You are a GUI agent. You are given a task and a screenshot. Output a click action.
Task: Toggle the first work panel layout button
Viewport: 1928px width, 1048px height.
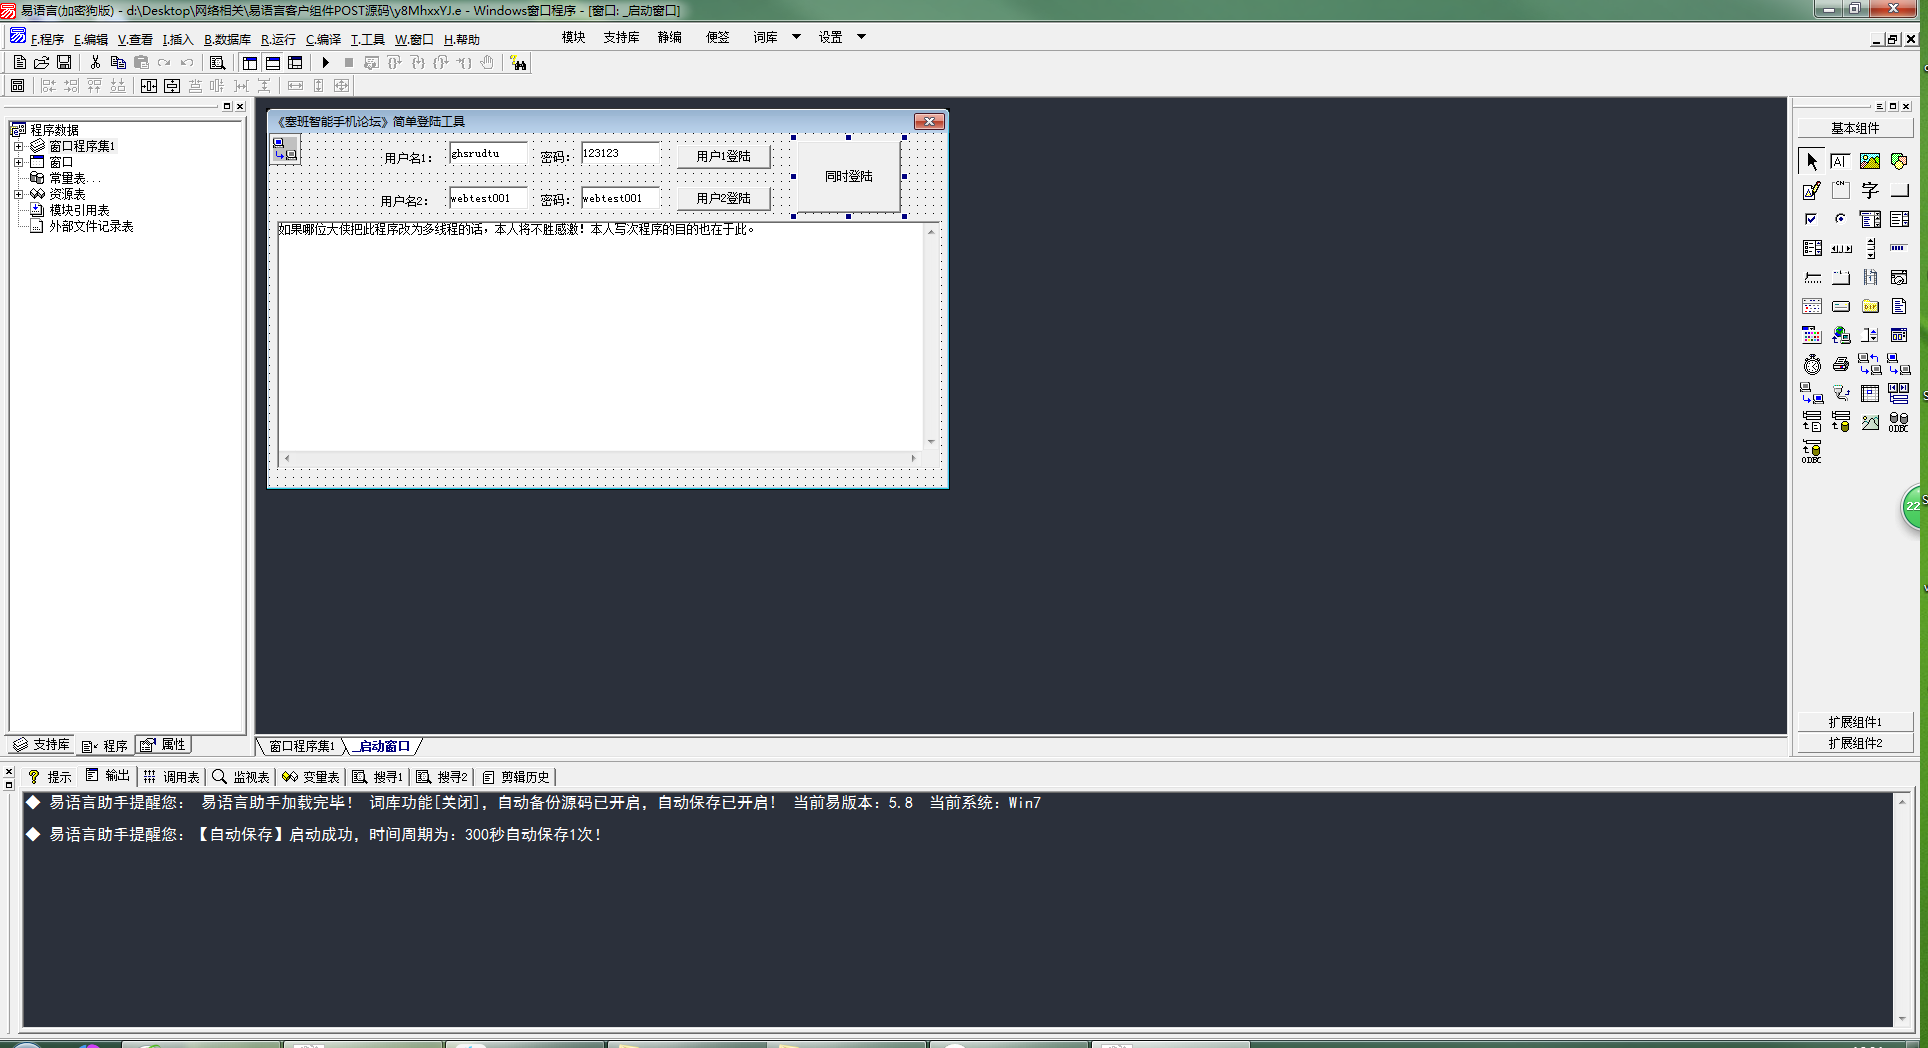(250, 62)
